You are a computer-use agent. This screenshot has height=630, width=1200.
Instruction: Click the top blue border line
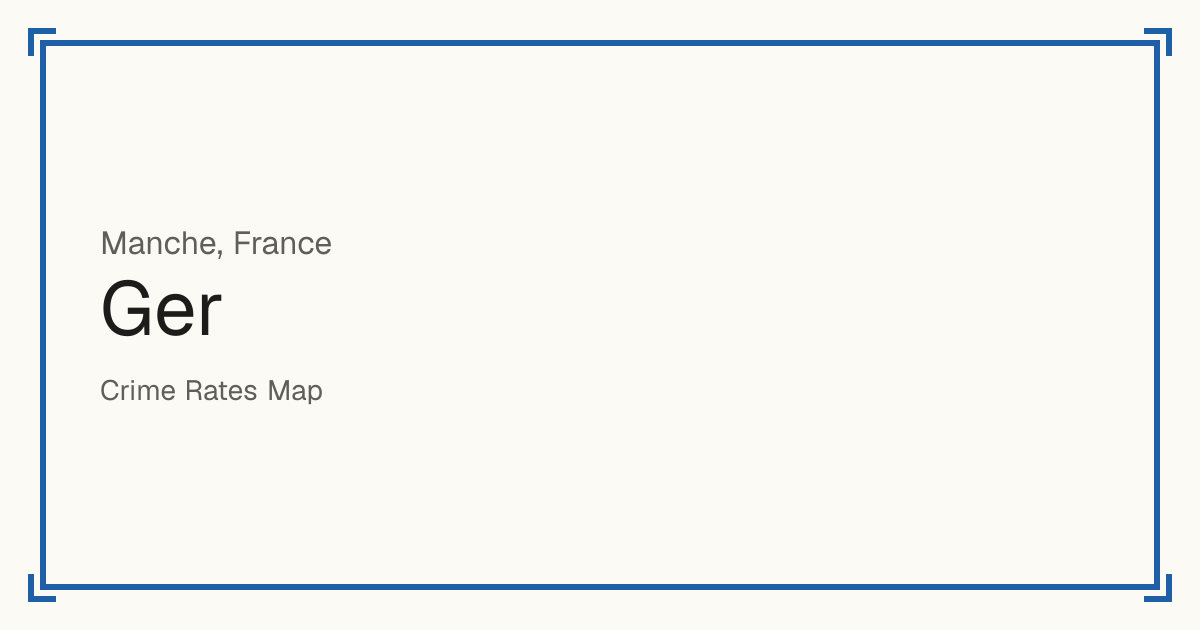click(x=600, y=43)
